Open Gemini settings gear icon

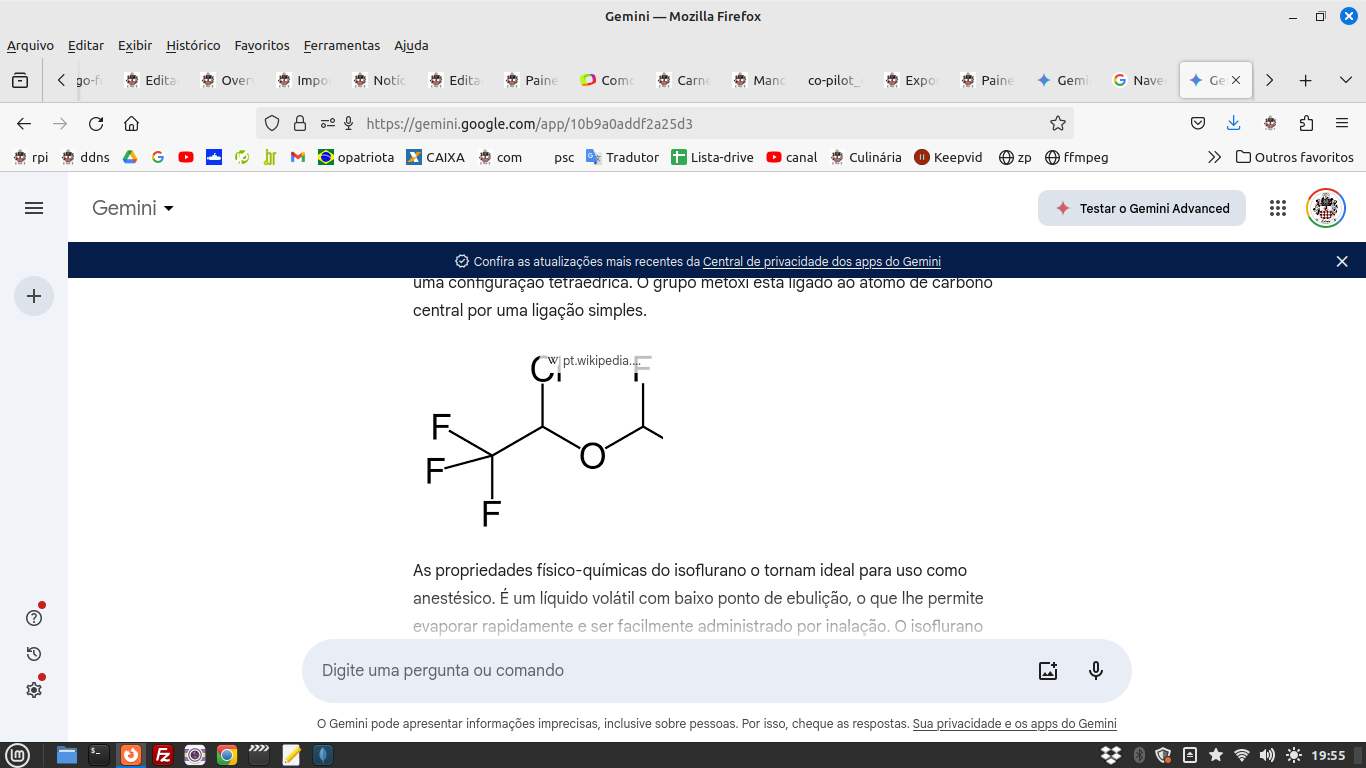click(x=34, y=690)
